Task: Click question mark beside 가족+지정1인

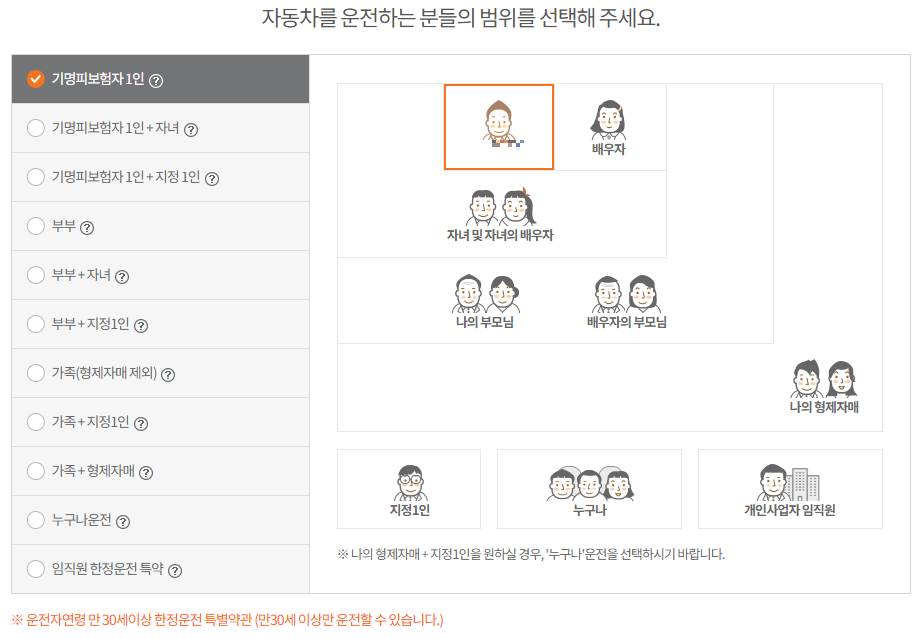Action: click(x=141, y=423)
